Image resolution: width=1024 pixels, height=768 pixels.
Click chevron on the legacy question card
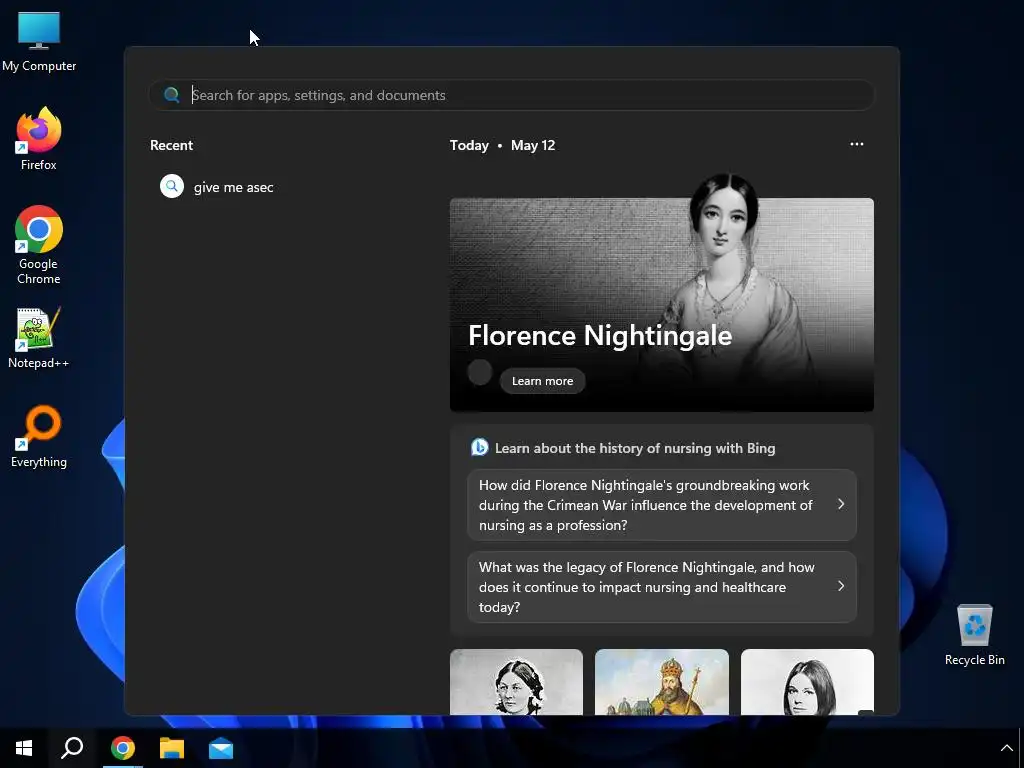tap(841, 586)
